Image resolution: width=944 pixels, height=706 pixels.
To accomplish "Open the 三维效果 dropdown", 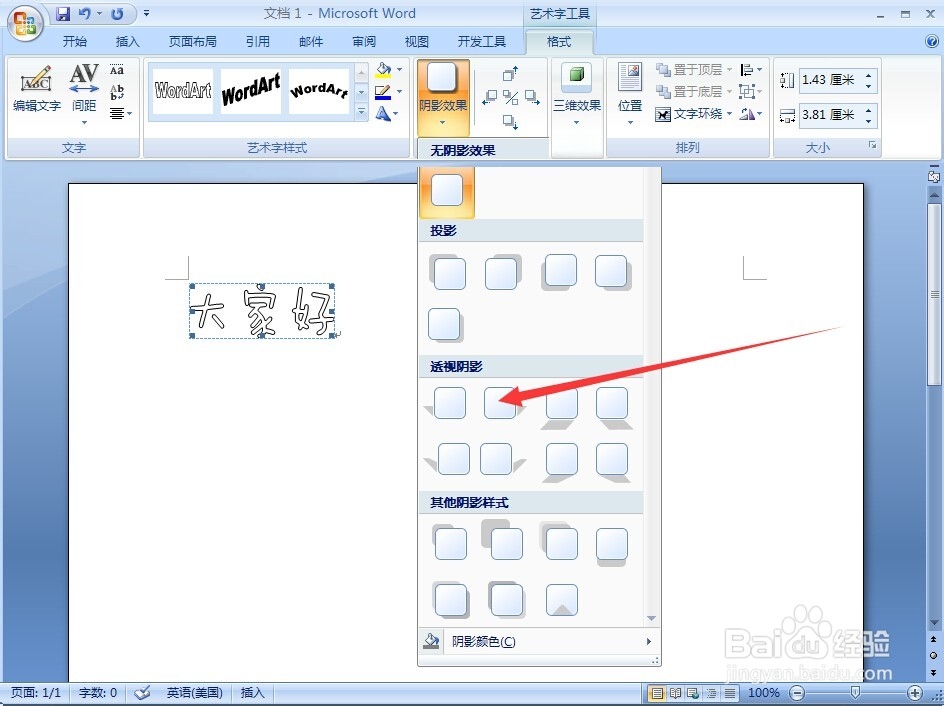I will coord(577,94).
